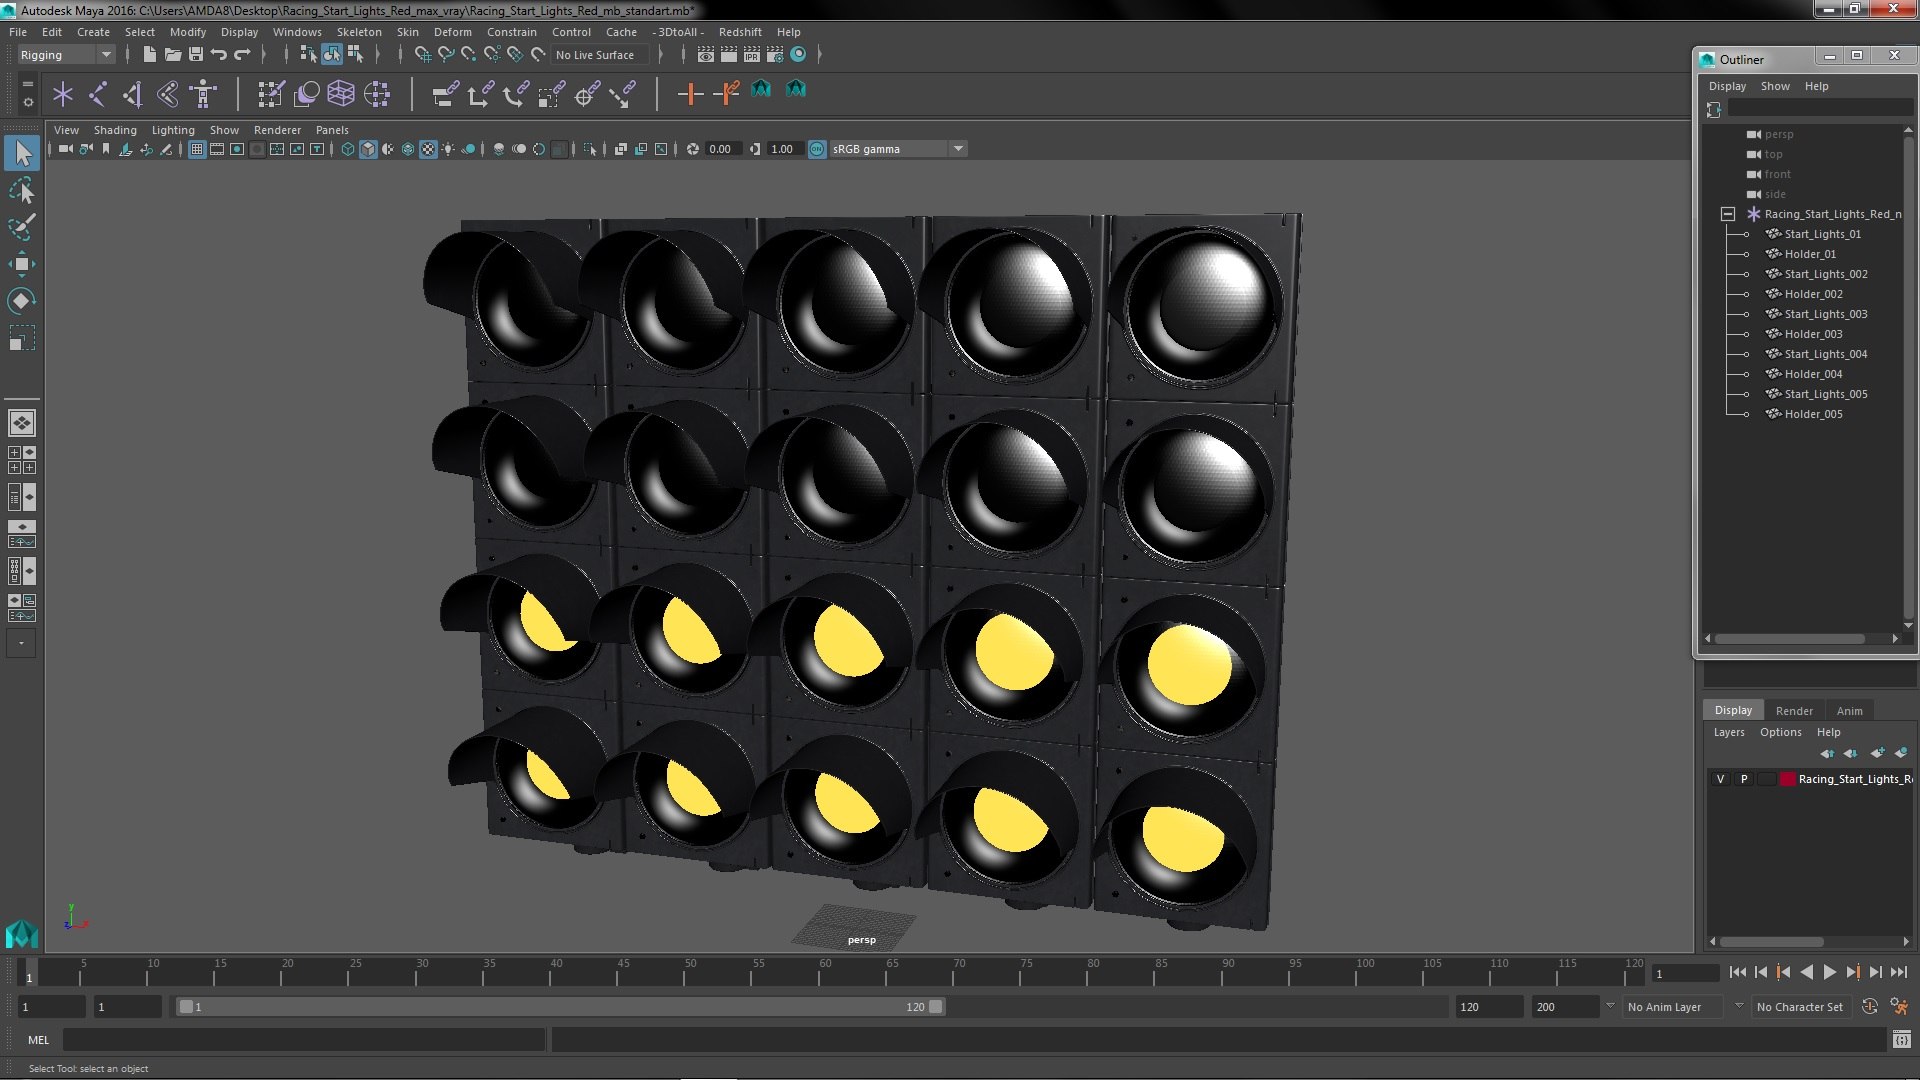
Task: Choose the Move tool in the toolbox
Action: pyautogui.click(x=21, y=264)
